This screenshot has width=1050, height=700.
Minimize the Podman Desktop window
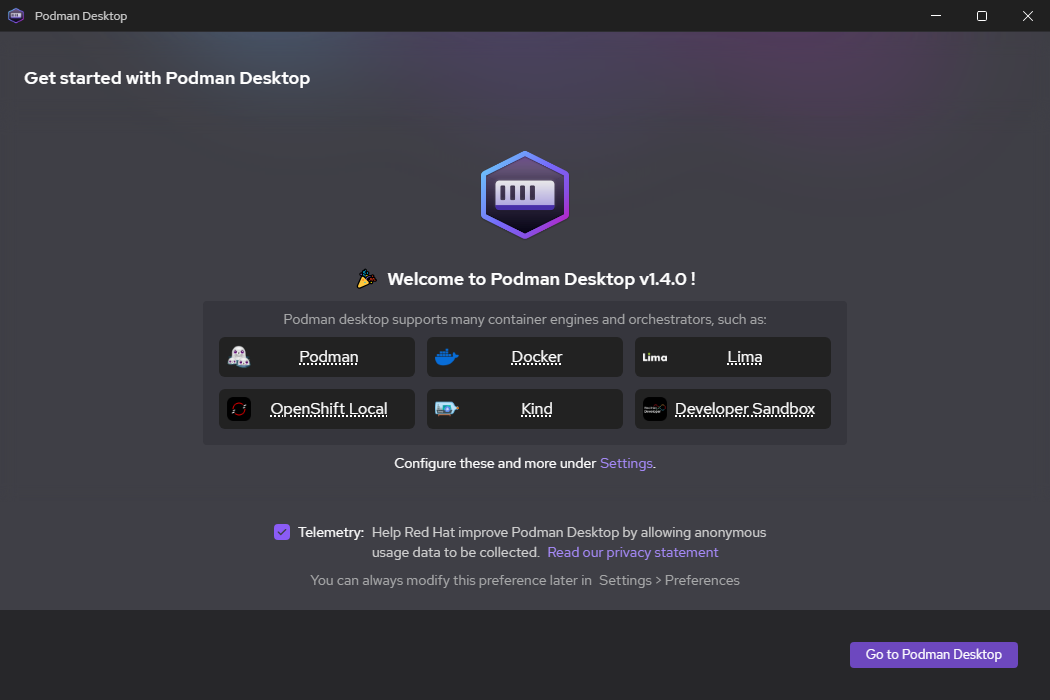tap(936, 15)
